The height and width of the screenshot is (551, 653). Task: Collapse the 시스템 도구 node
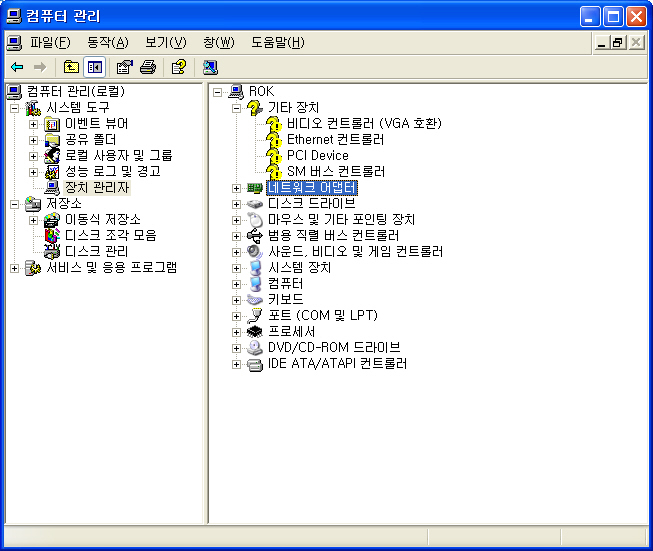pyautogui.click(x=15, y=108)
